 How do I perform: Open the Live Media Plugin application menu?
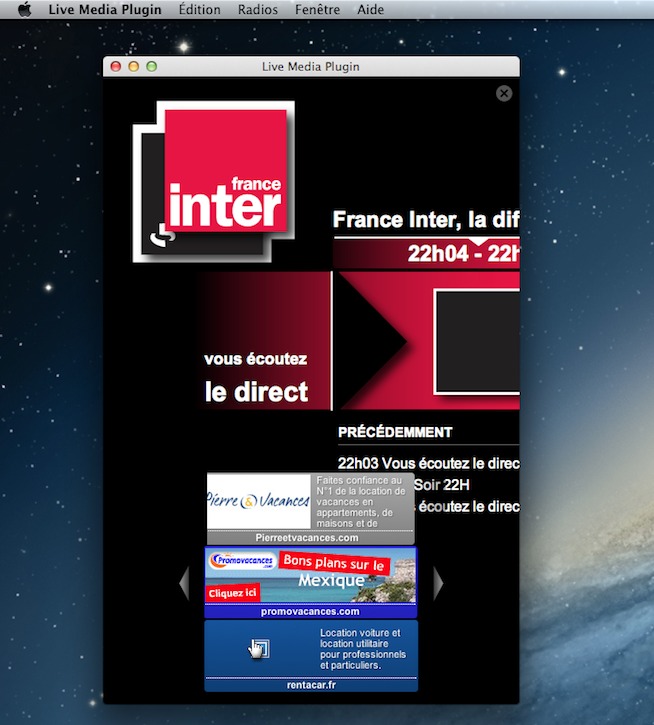tap(105, 9)
